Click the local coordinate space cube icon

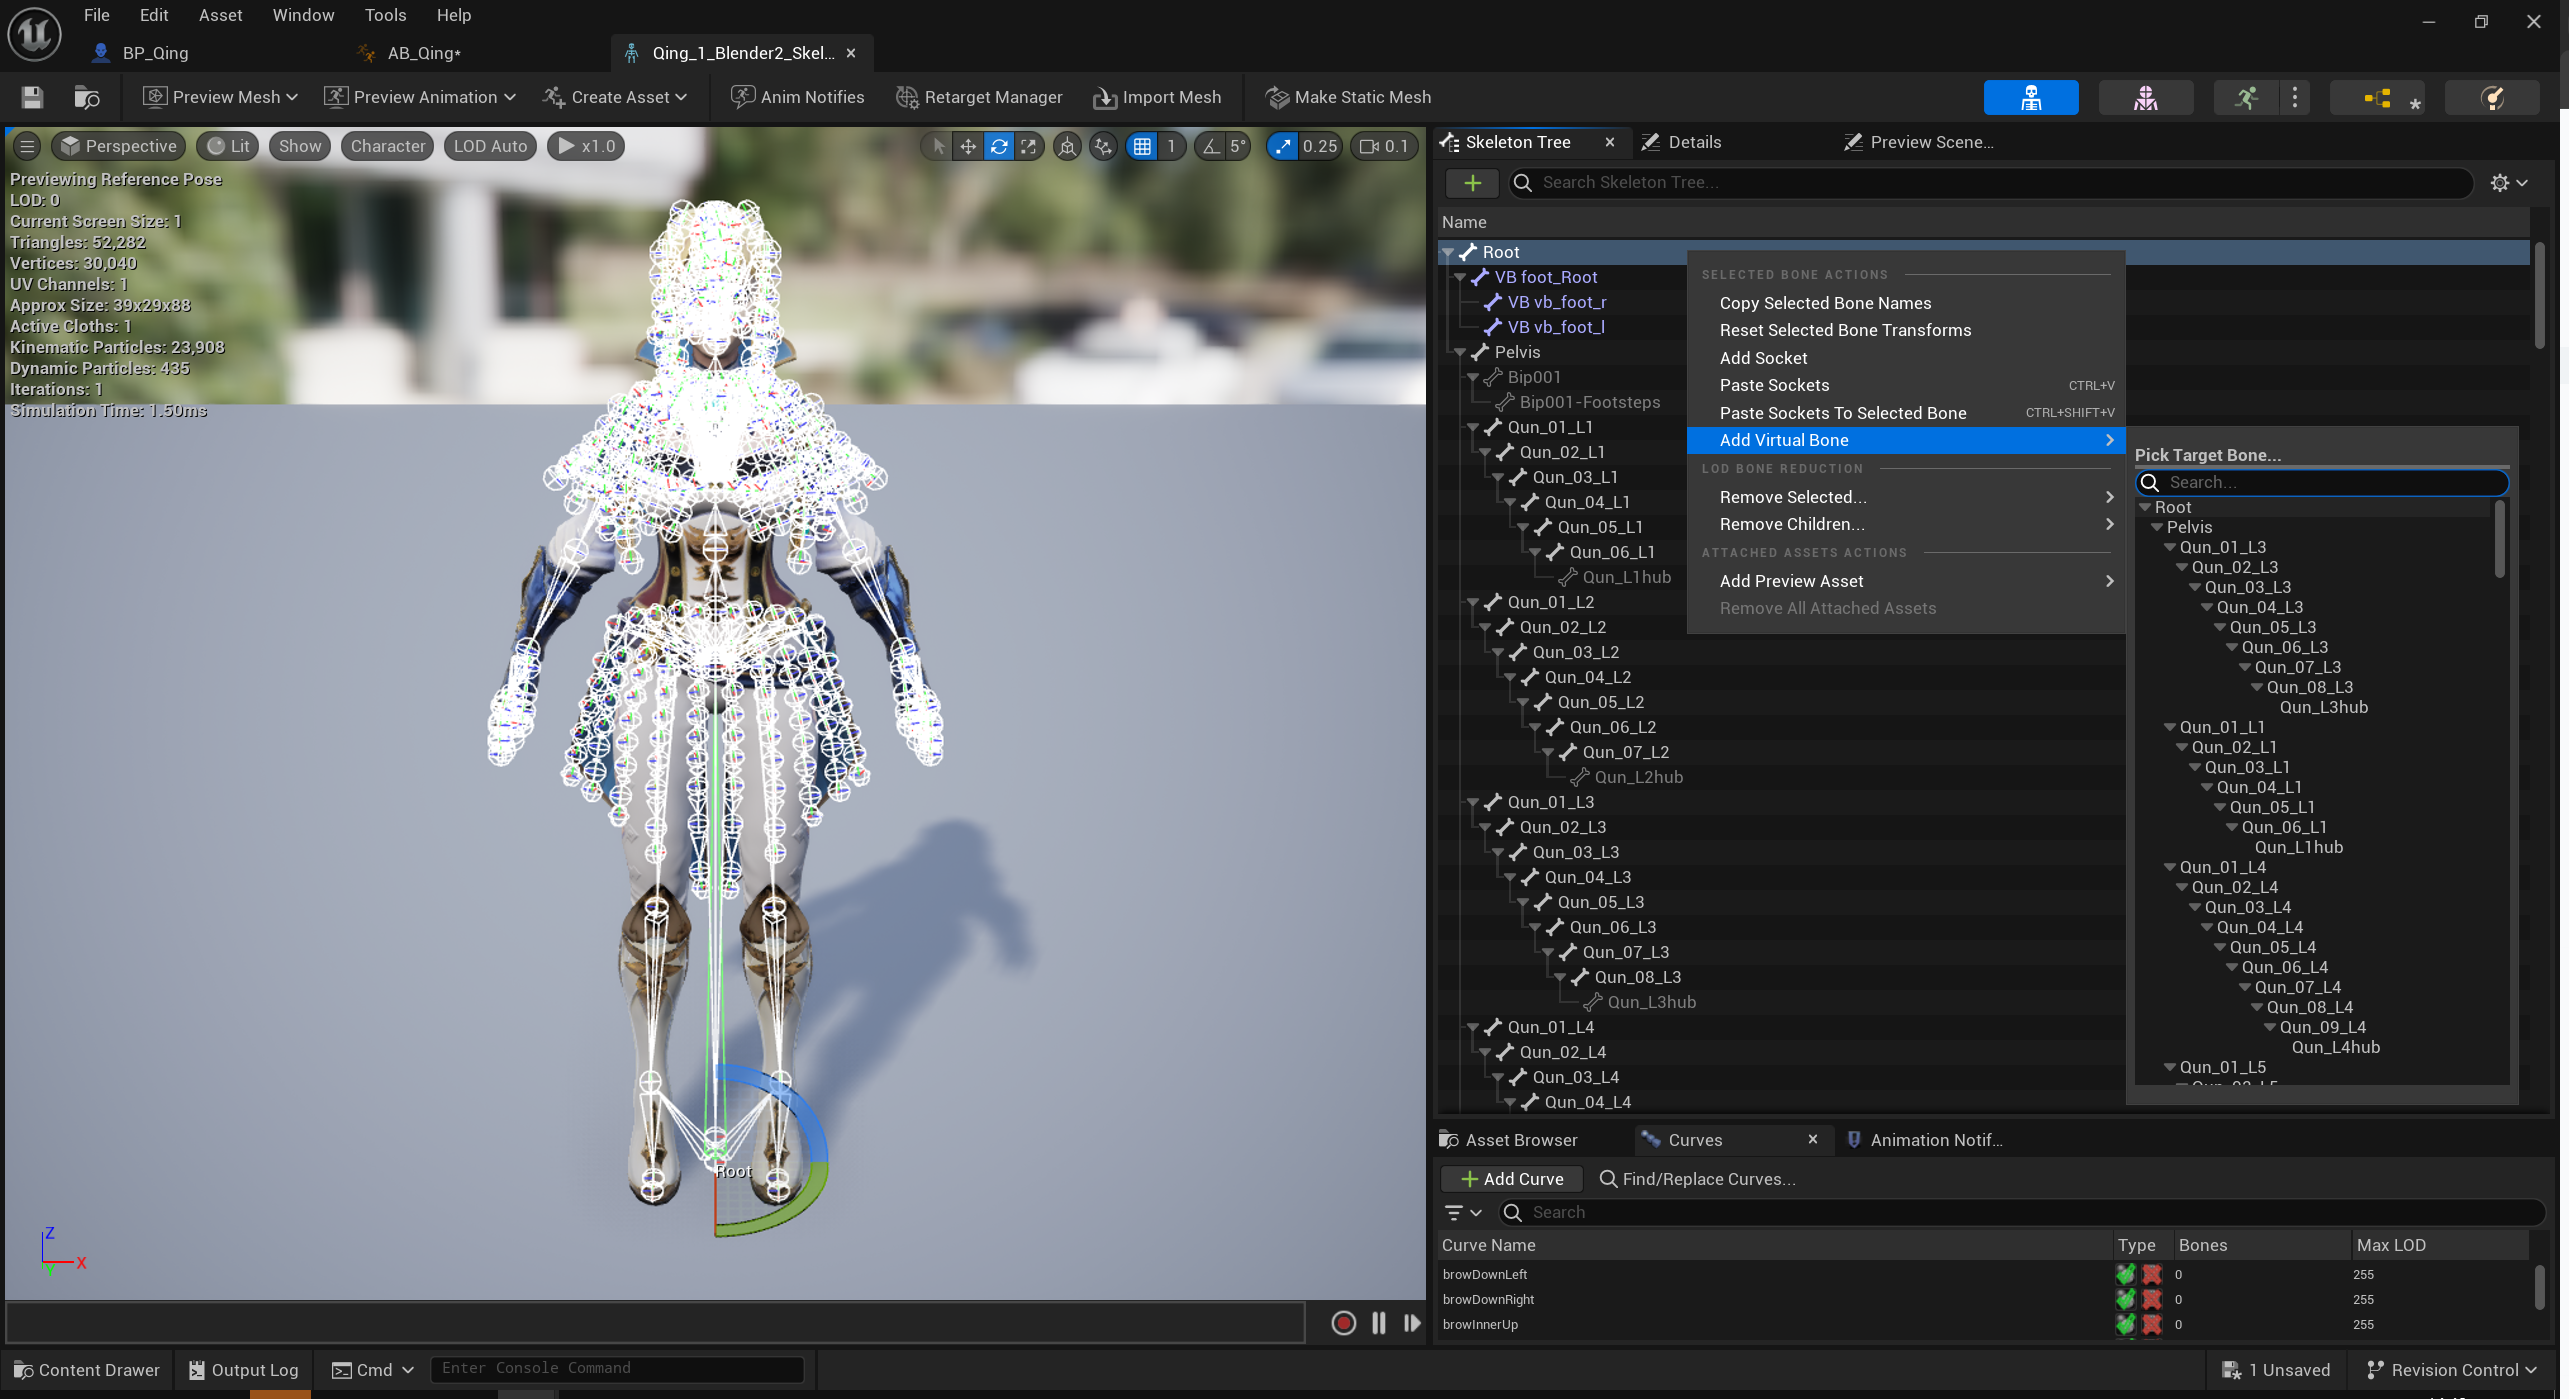tap(1067, 147)
